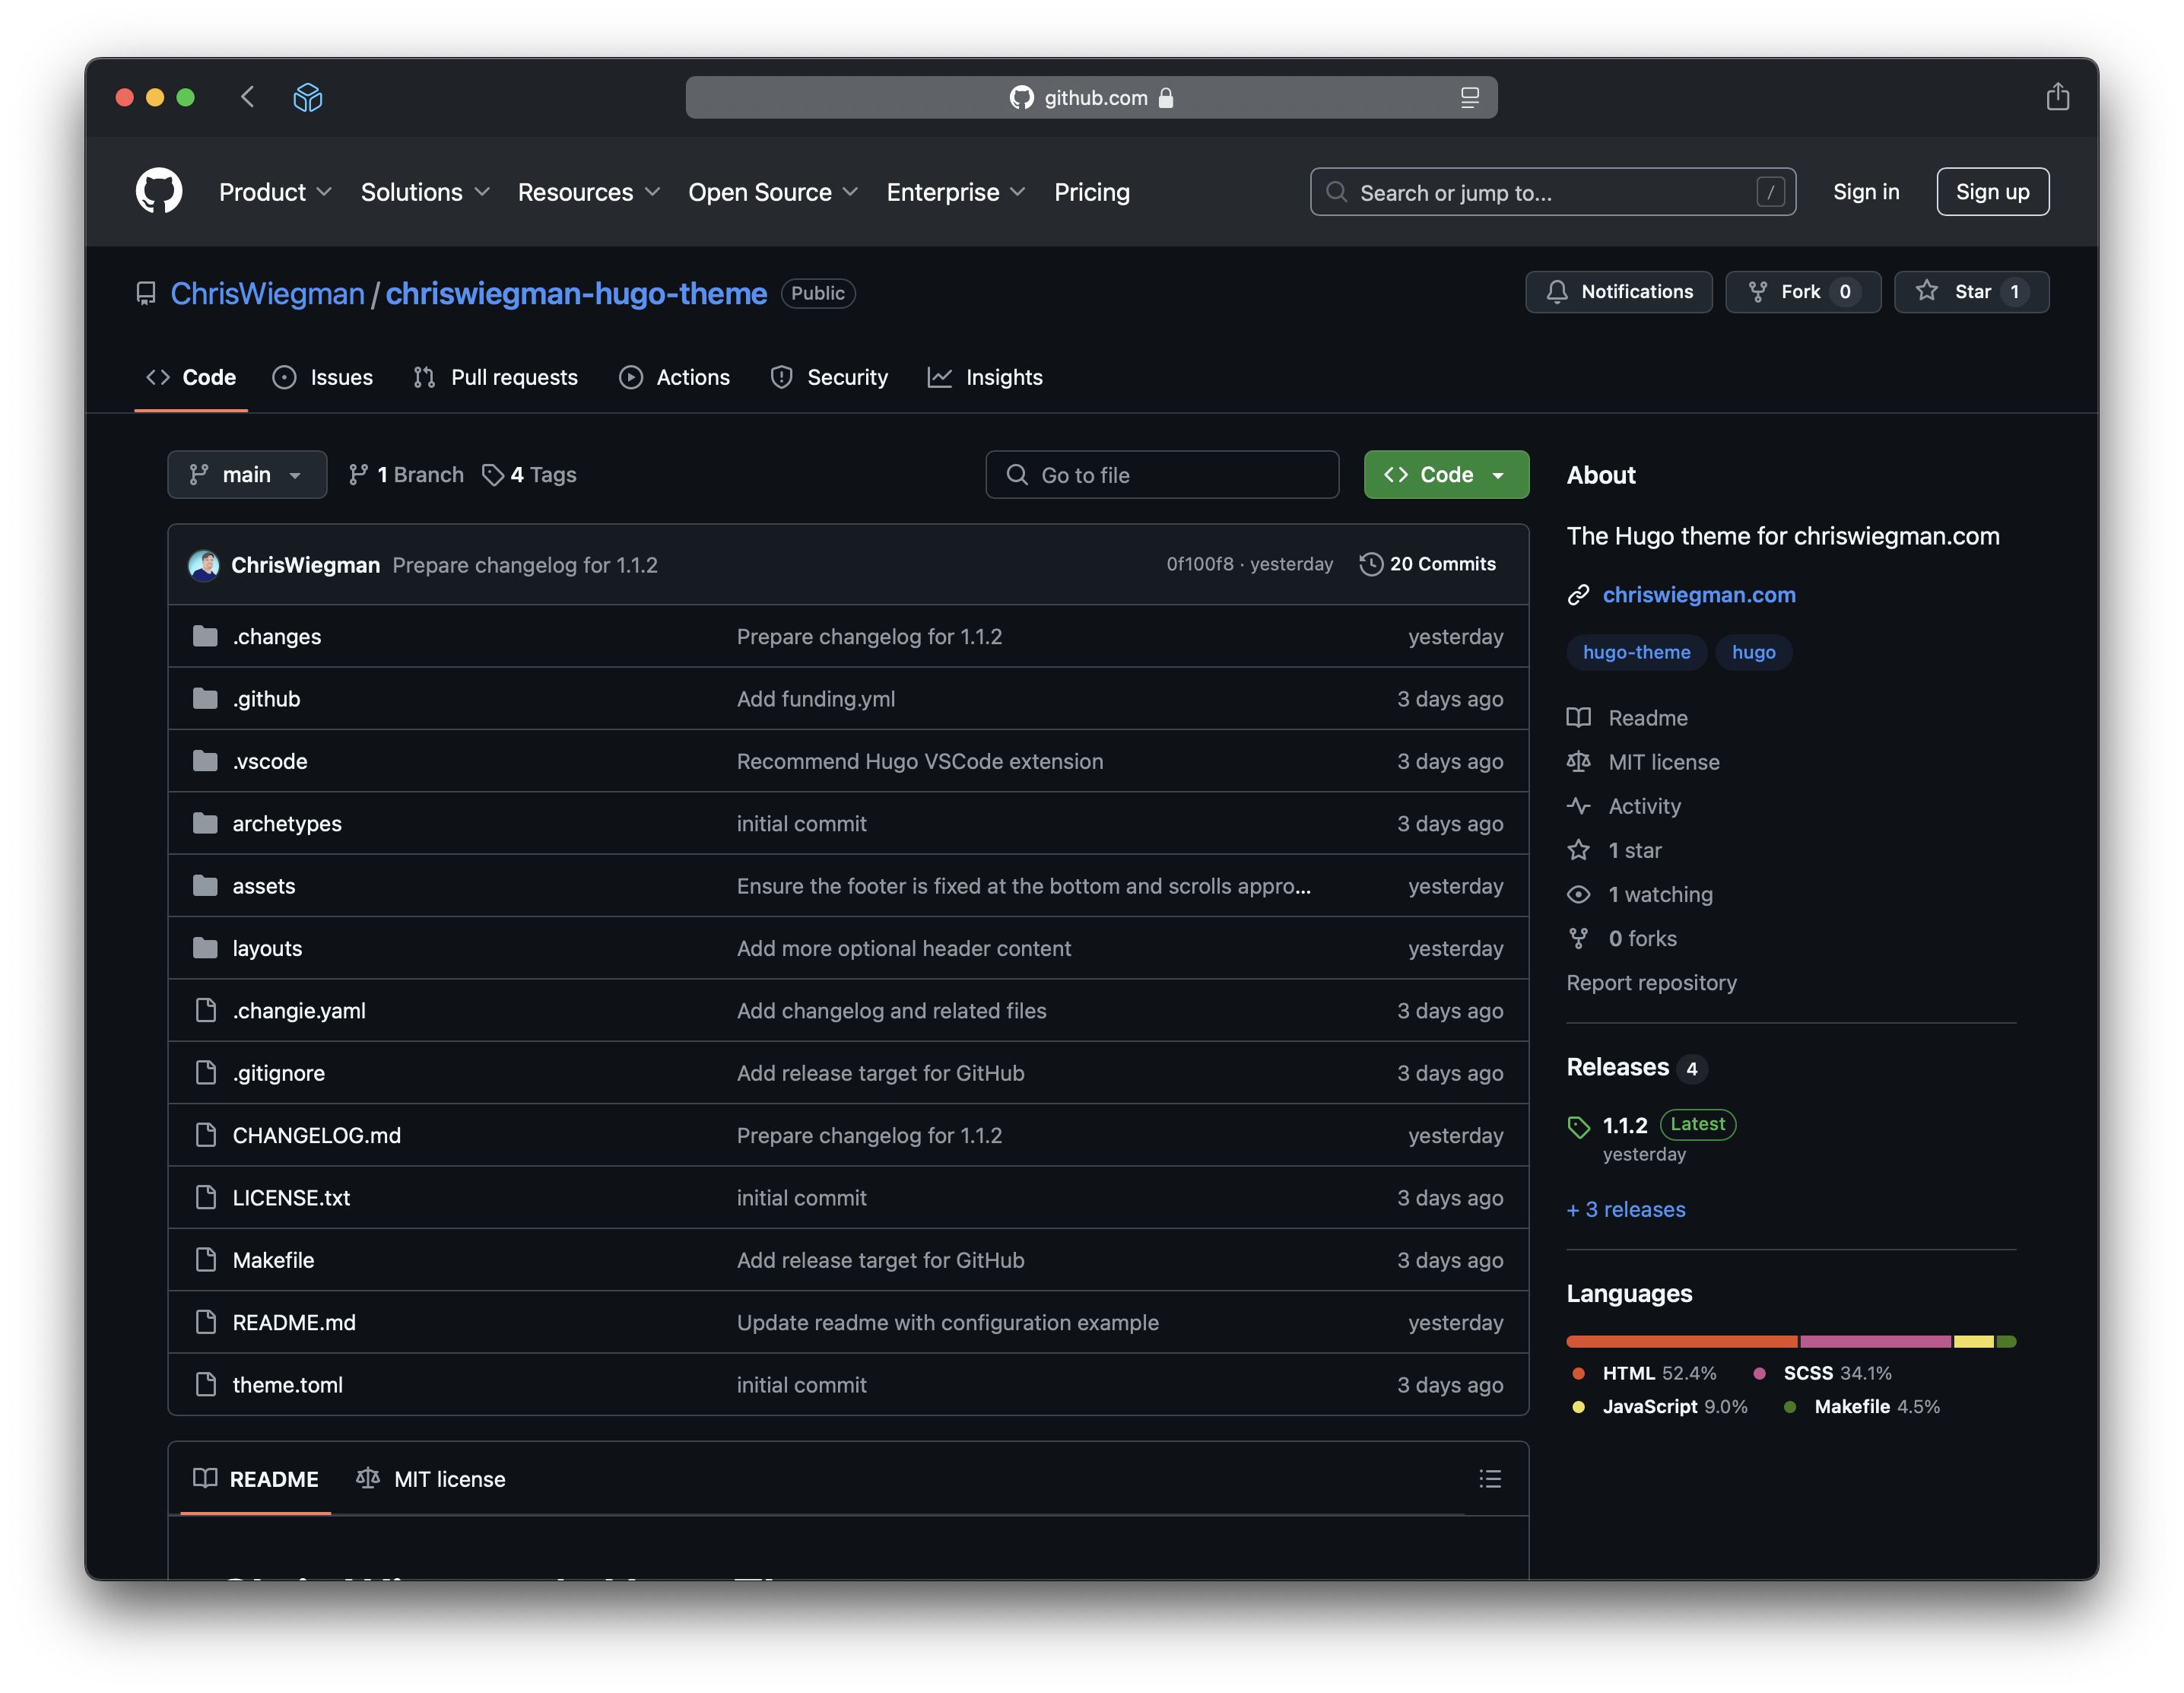
Task: Switch to the Pull requests tab
Action: [496, 377]
